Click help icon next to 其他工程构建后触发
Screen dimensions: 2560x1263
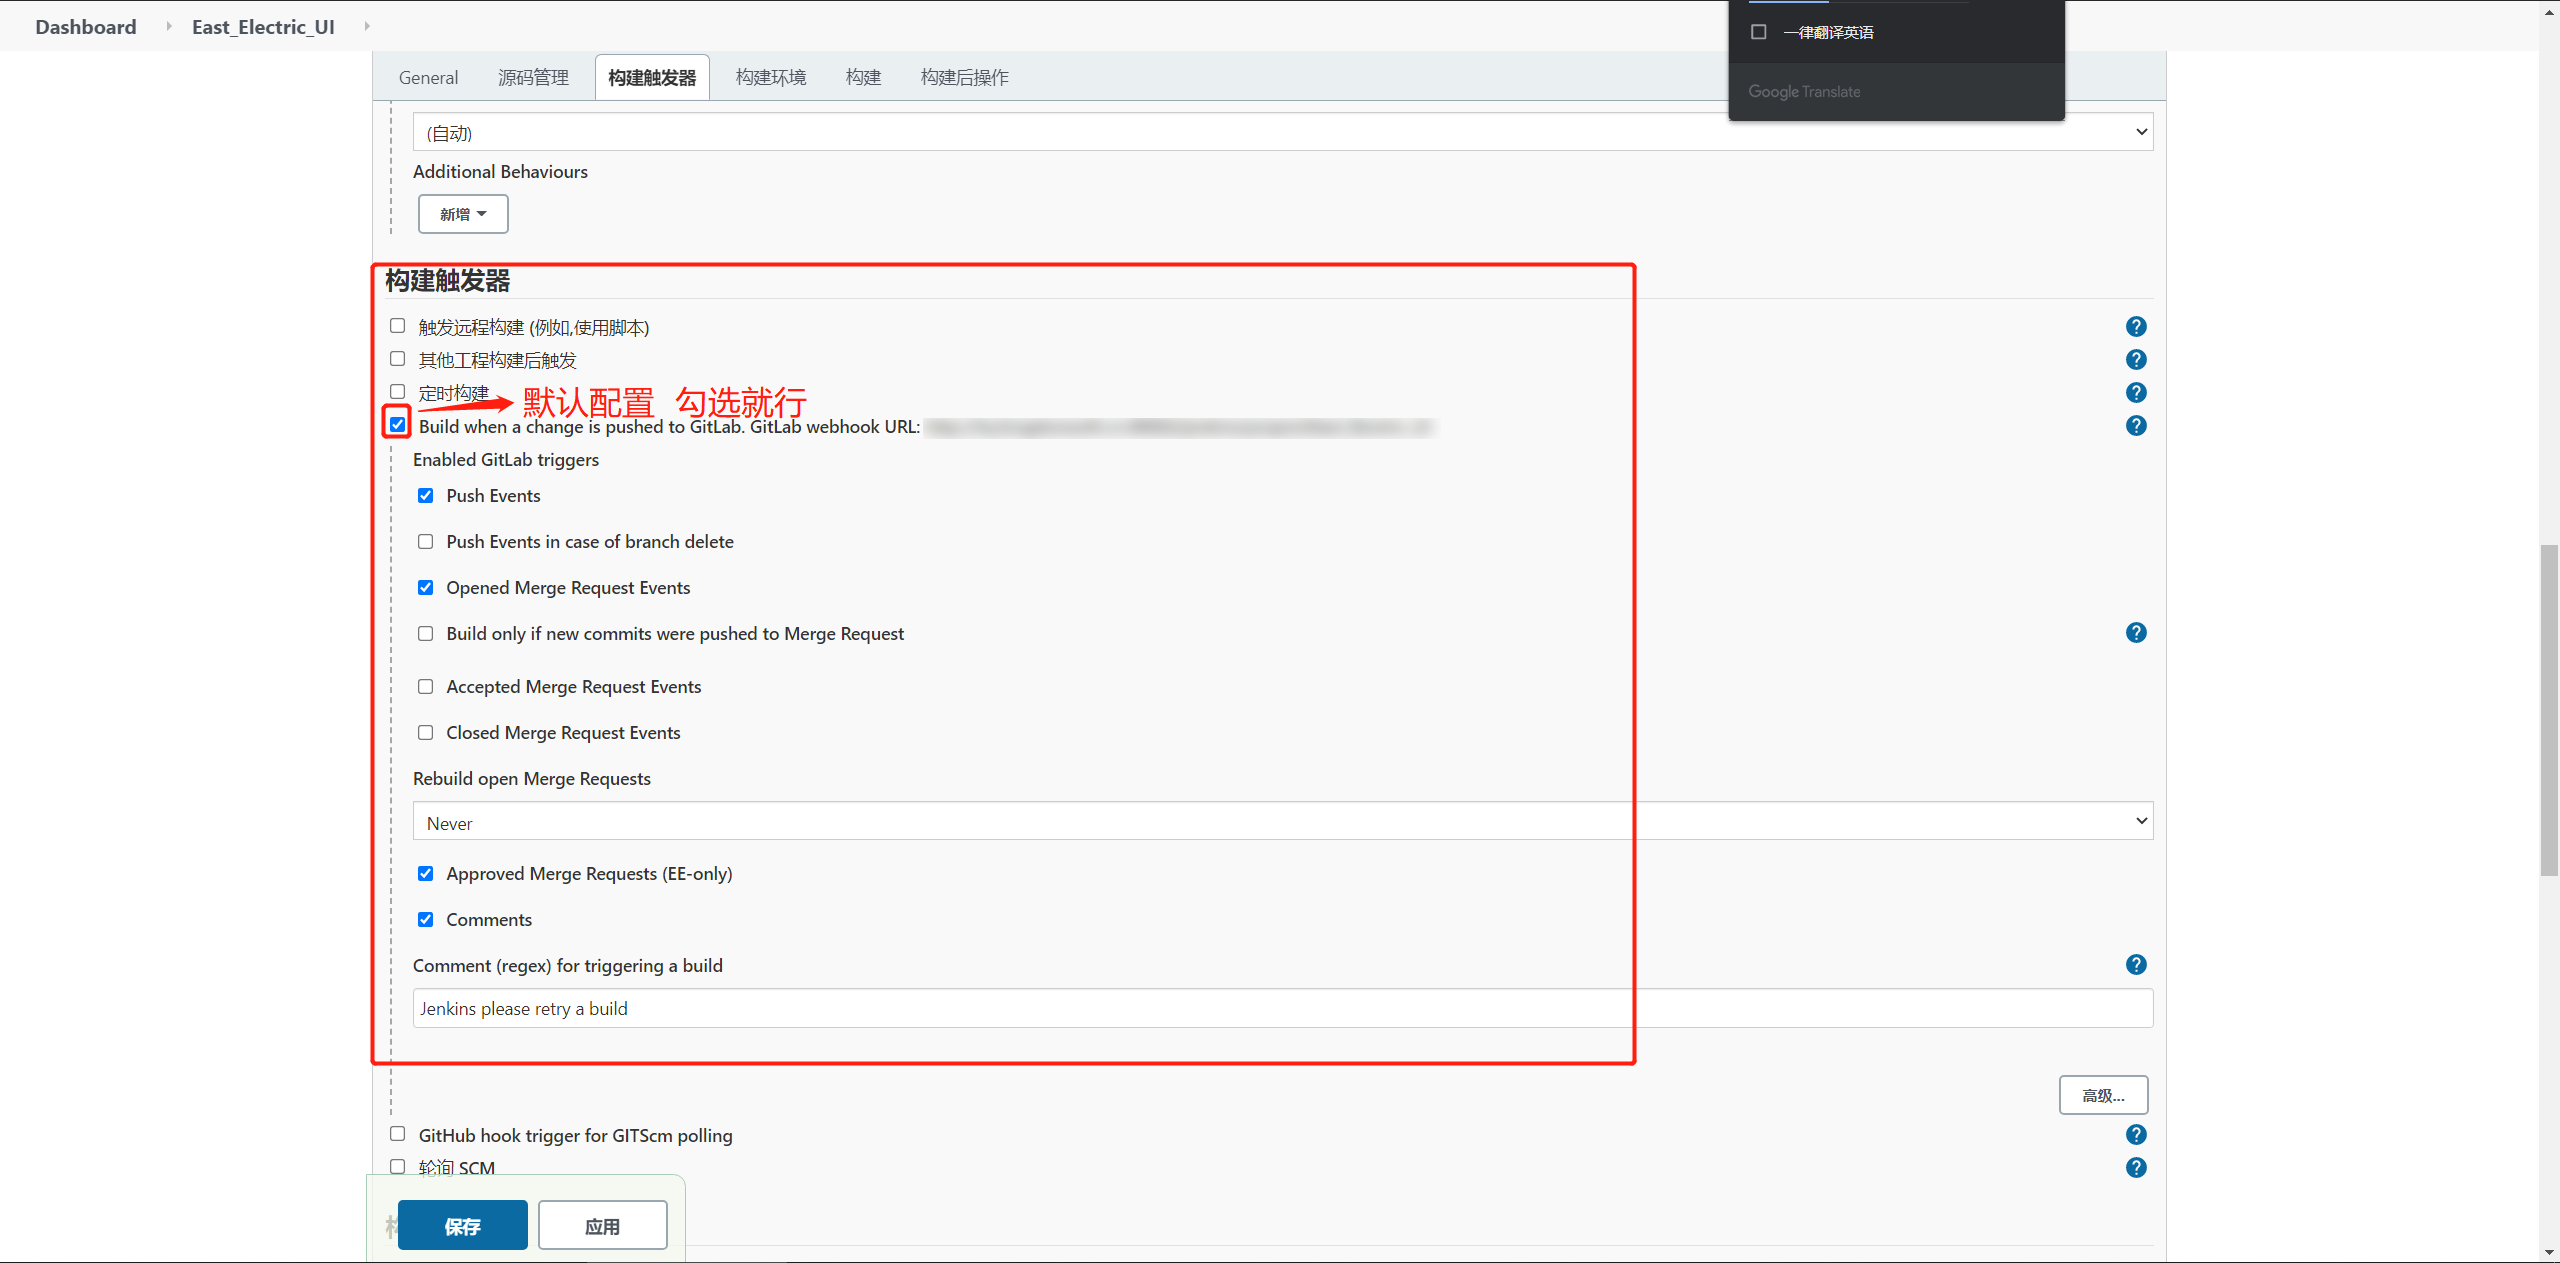tap(2135, 360)
